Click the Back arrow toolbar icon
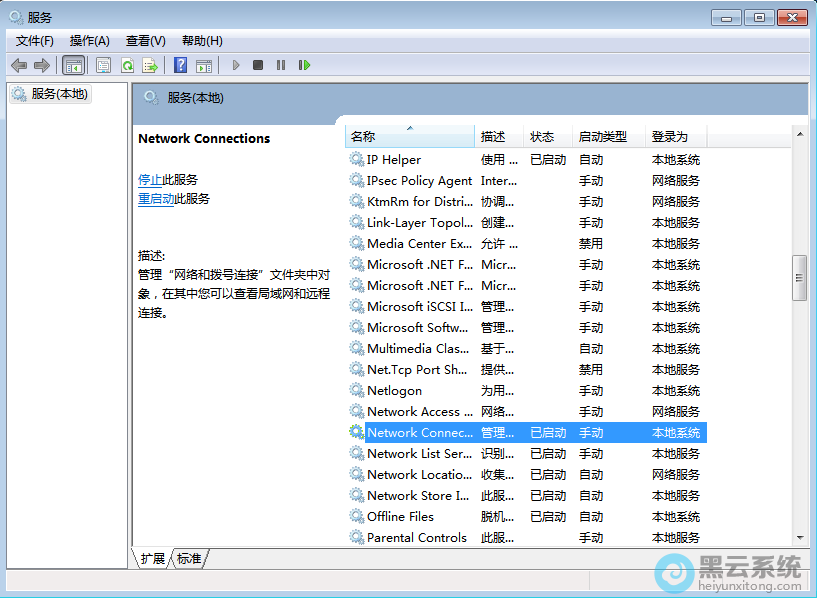Viewport: 817px width, 598px height. tap(19, 65)
